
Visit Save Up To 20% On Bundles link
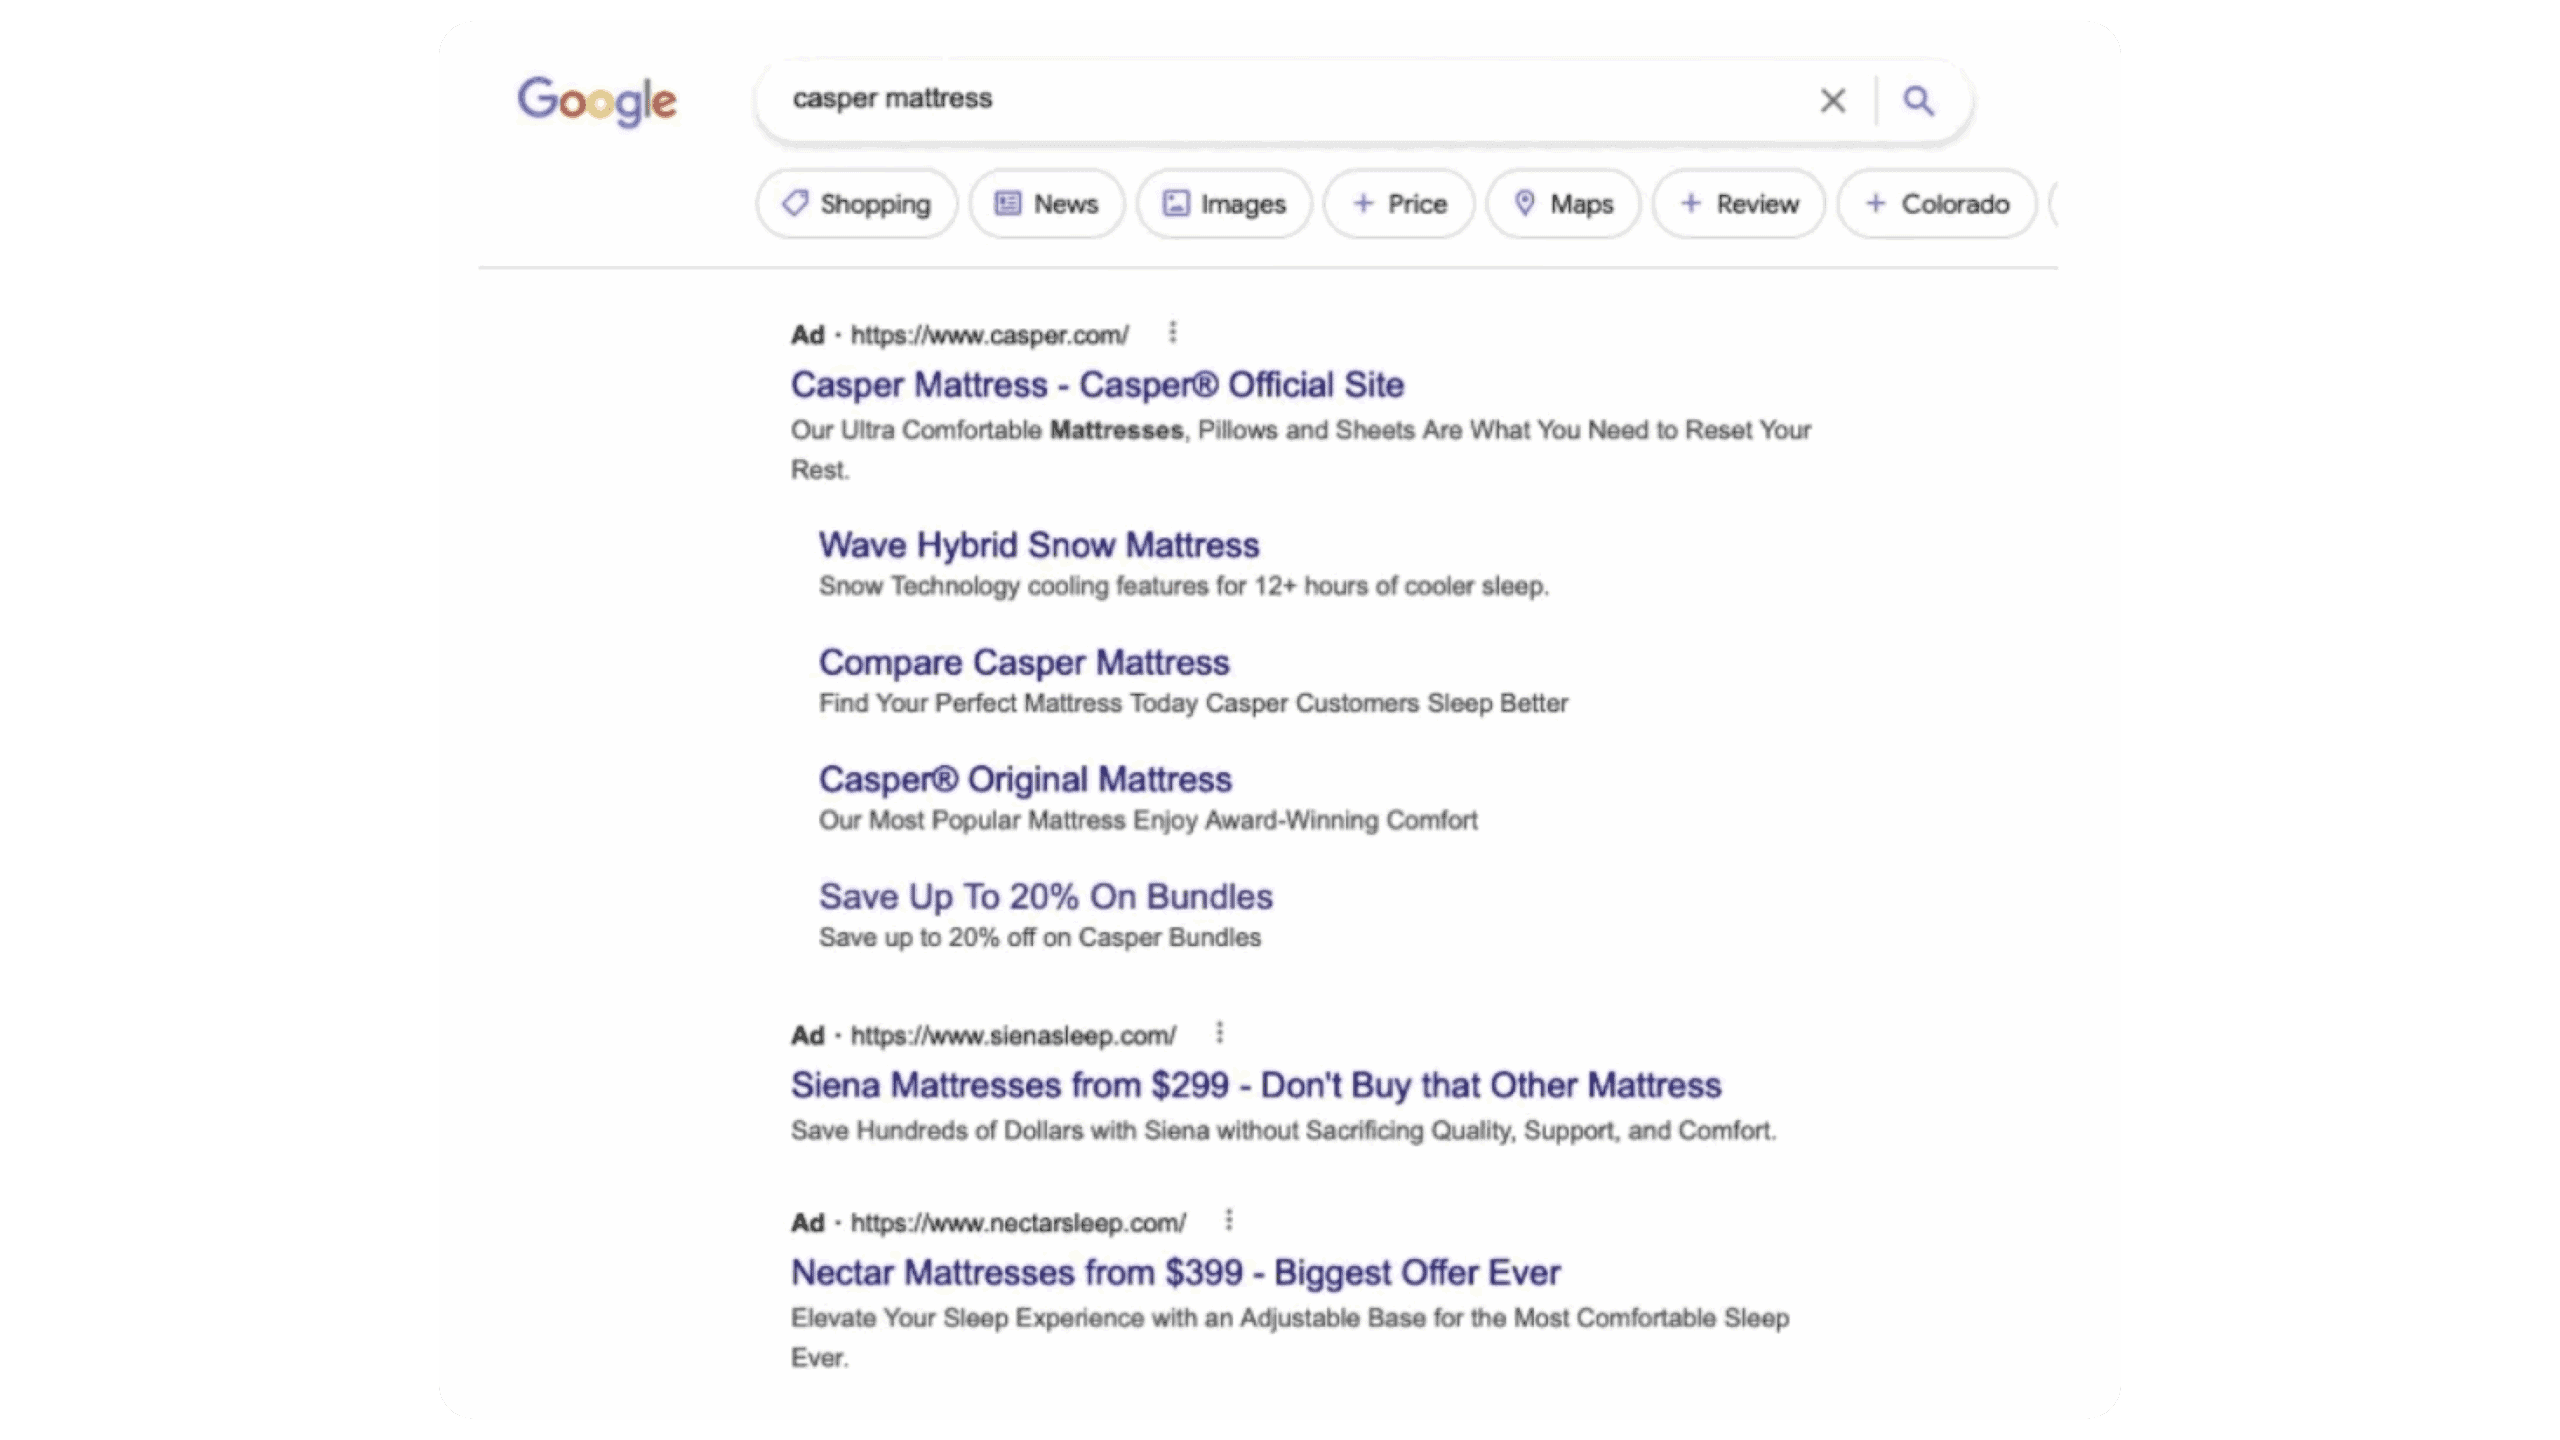(x=1045, y=897)
